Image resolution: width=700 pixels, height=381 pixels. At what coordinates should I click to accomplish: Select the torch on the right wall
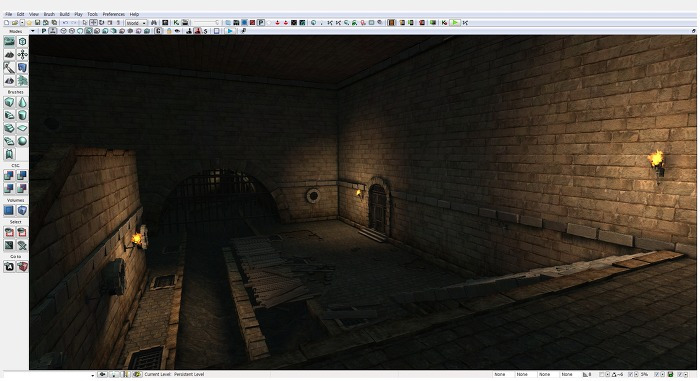tap(657, 164)
